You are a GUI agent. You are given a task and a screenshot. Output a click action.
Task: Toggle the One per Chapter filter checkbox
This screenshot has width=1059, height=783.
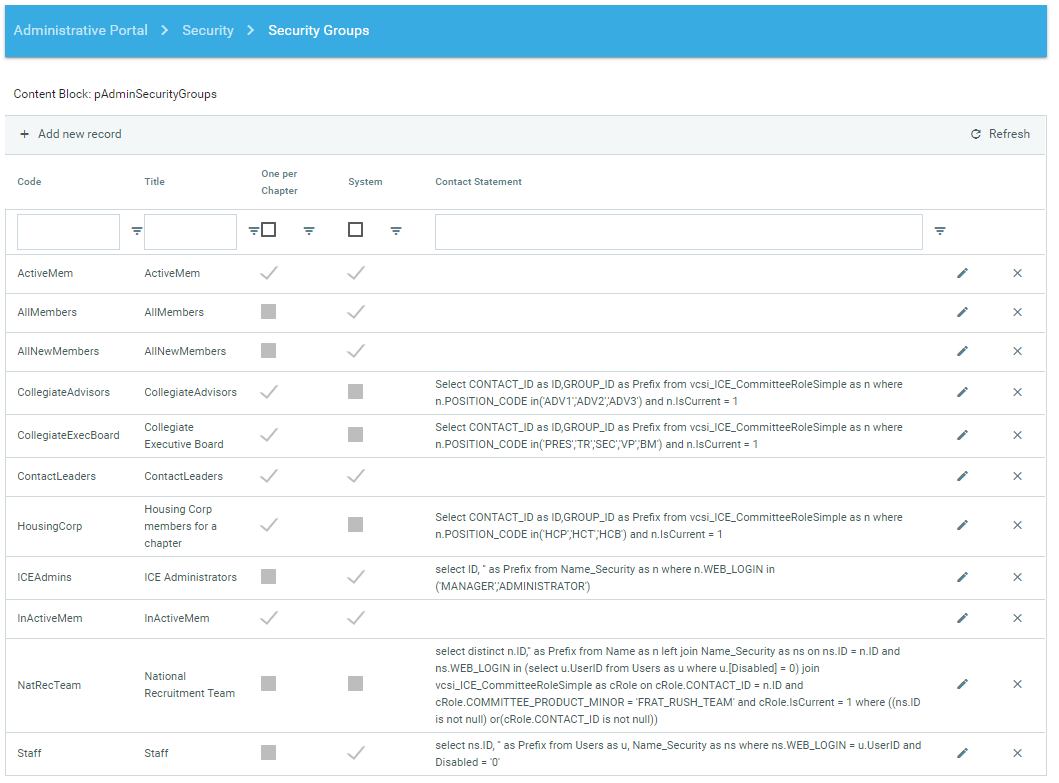coord(268,230)
